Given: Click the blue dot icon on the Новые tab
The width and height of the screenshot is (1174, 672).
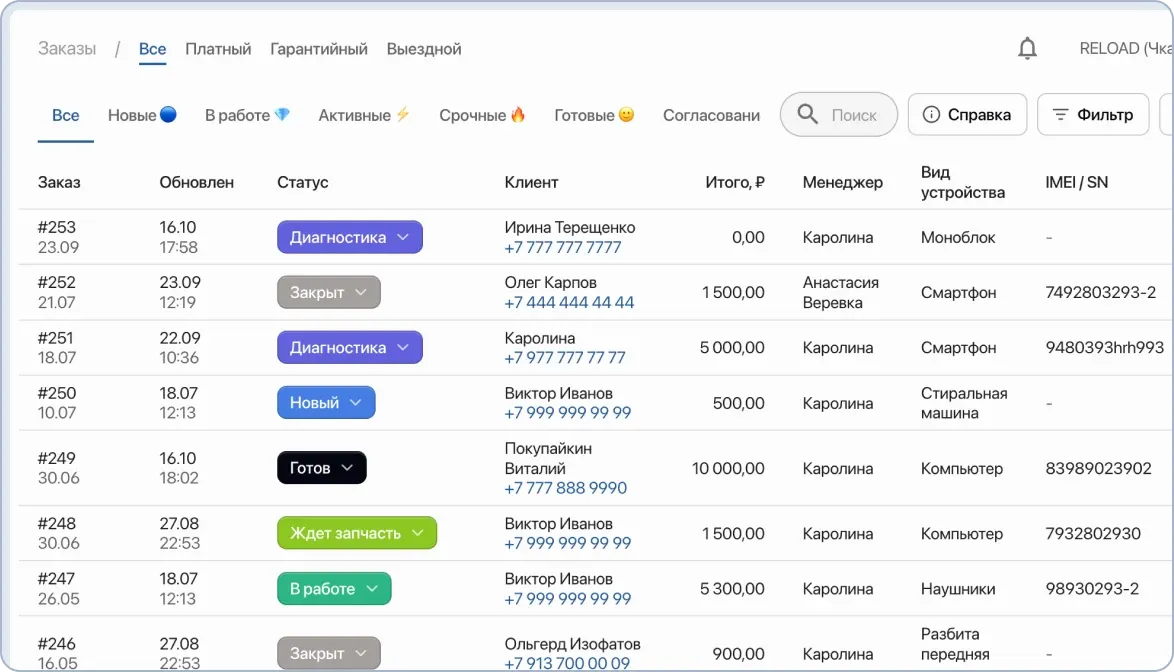Looking at the screenshot, I should 169,113.
